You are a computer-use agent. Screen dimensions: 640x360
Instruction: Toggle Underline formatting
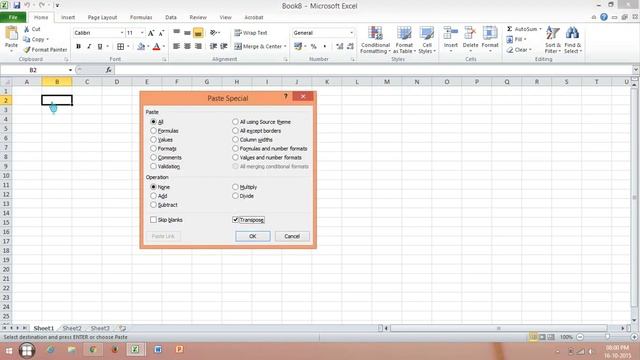(x=100, y=47)
